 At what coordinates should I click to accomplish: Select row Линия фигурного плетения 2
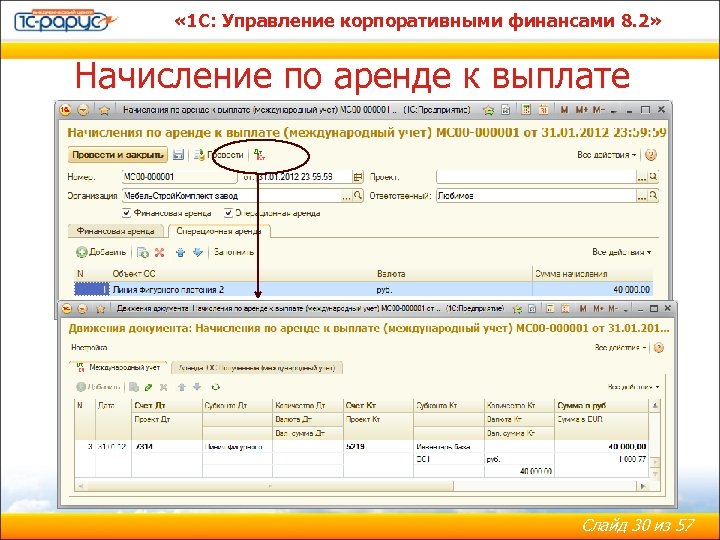[363, 289]
